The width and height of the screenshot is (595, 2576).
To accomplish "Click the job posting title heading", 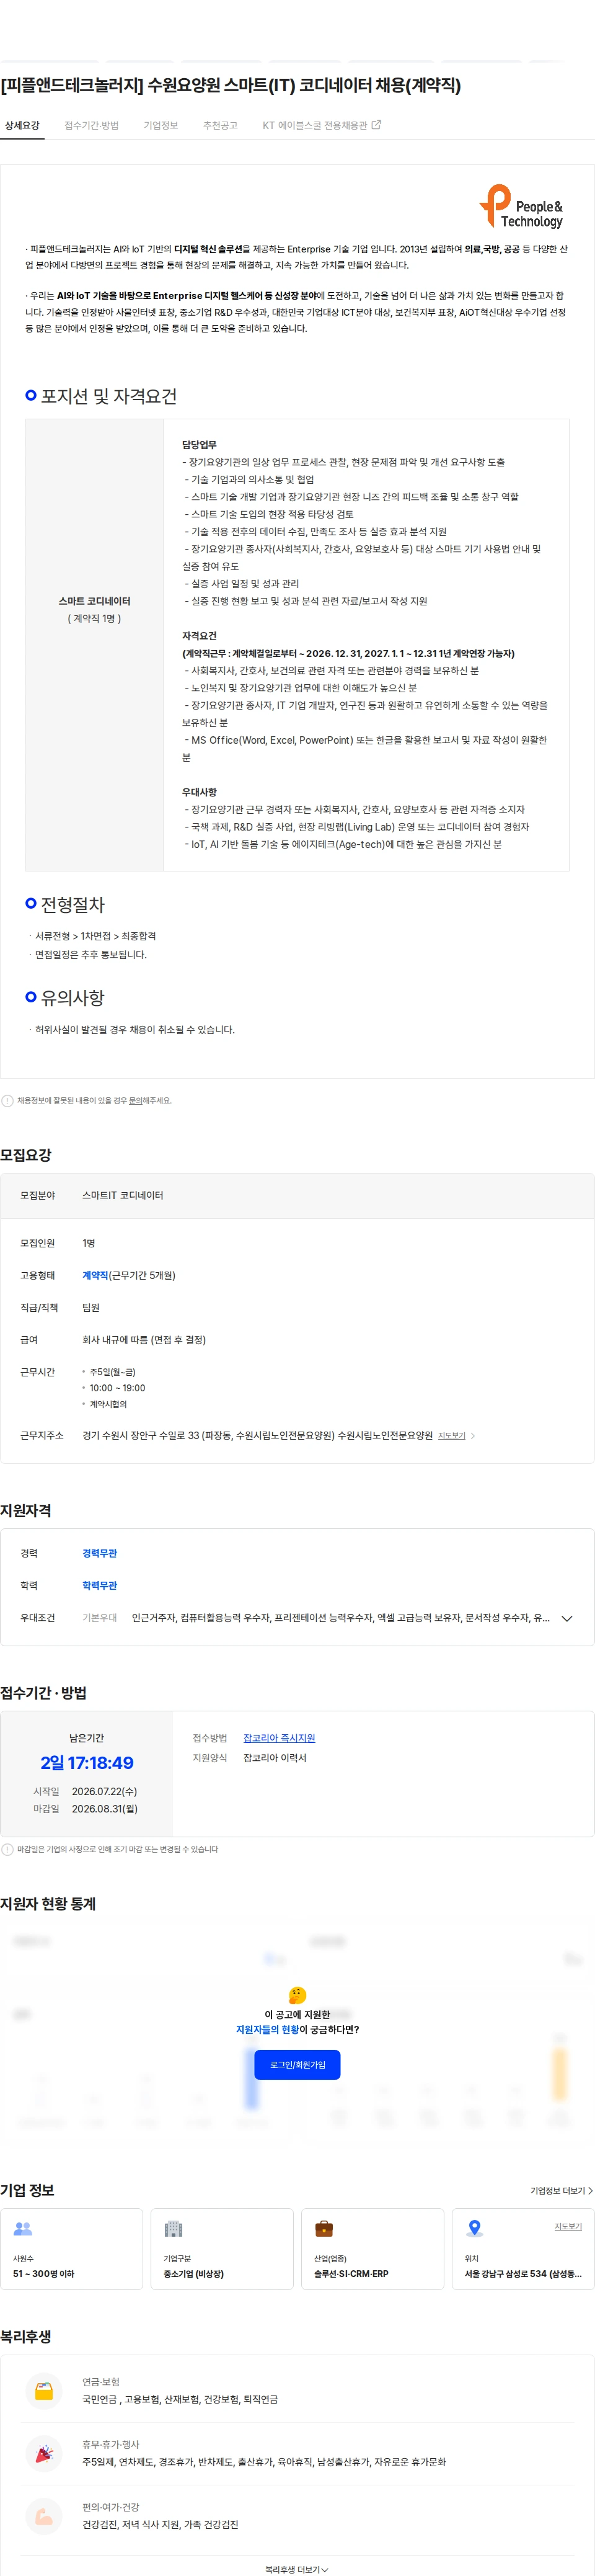I will pyautogui.click(x=231, y=85).
